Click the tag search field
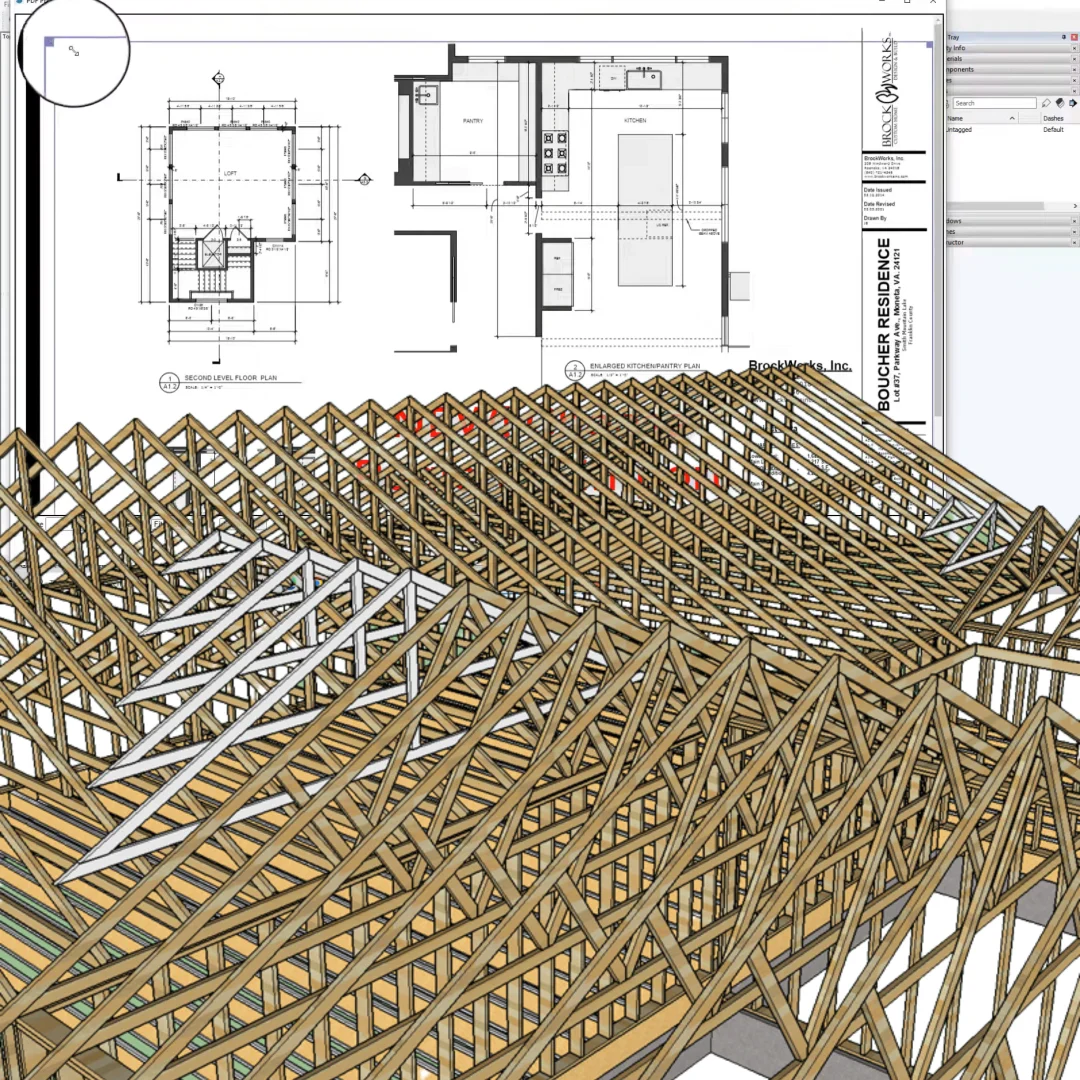Screen dimensions: 1080x1080 click(993, 103)
